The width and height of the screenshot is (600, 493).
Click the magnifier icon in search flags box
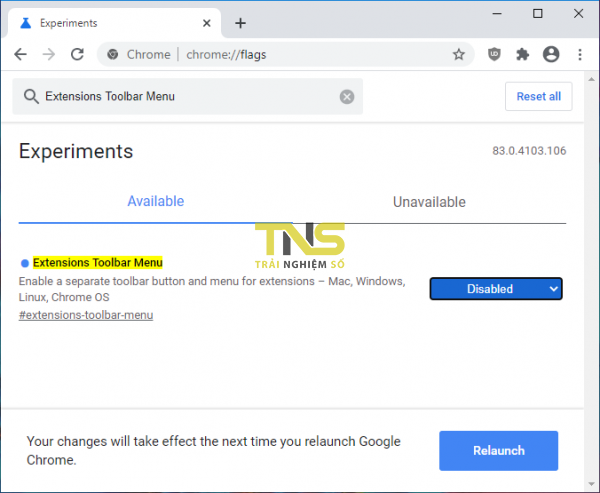pyautogui.click(x=31, y=96)
